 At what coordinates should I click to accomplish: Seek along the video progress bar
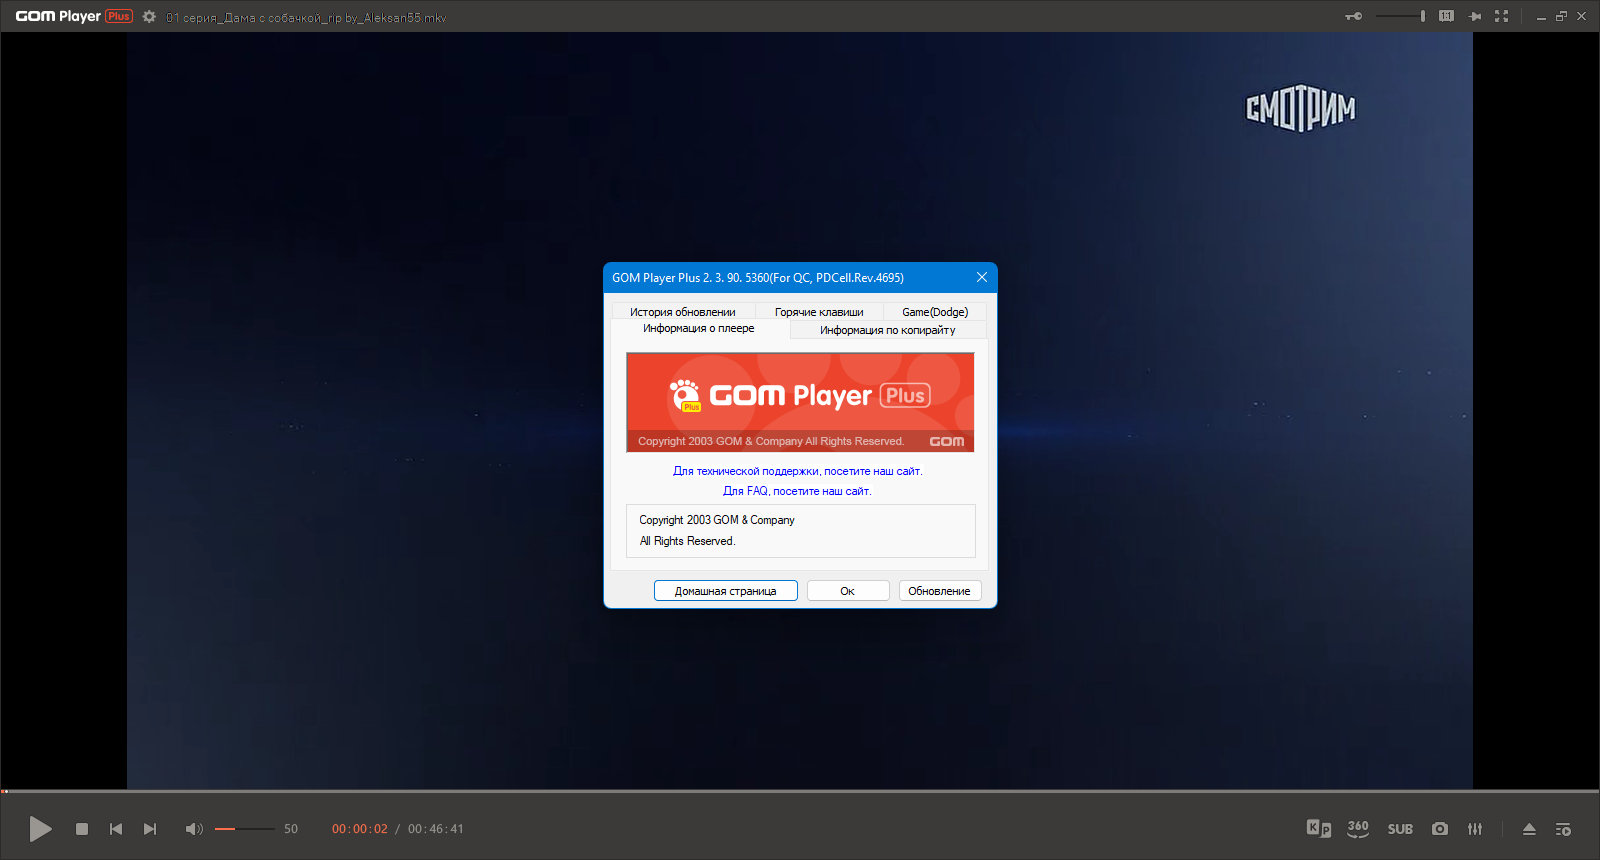pos(800,791)
